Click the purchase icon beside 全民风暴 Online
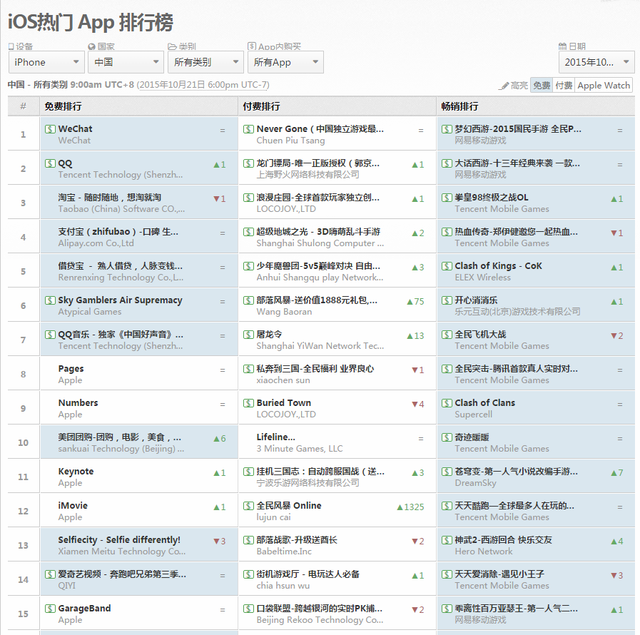This screenshot has width=640, height=635. click(248, 506)
